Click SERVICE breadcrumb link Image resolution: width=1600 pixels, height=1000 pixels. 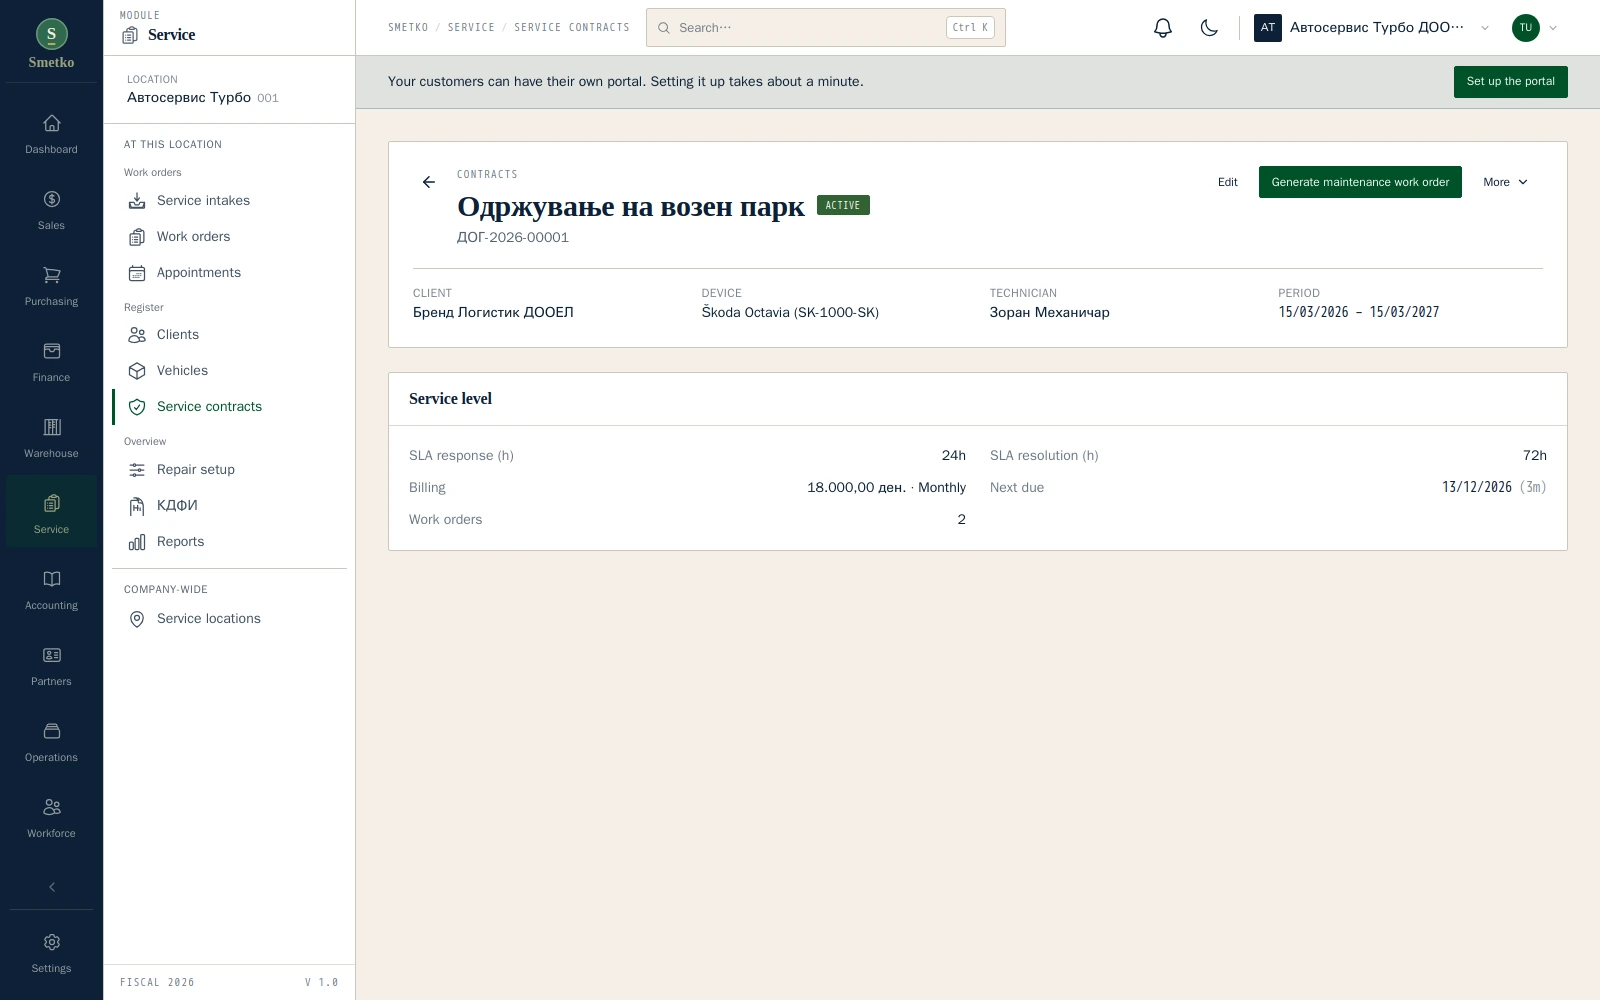point(471,28)
